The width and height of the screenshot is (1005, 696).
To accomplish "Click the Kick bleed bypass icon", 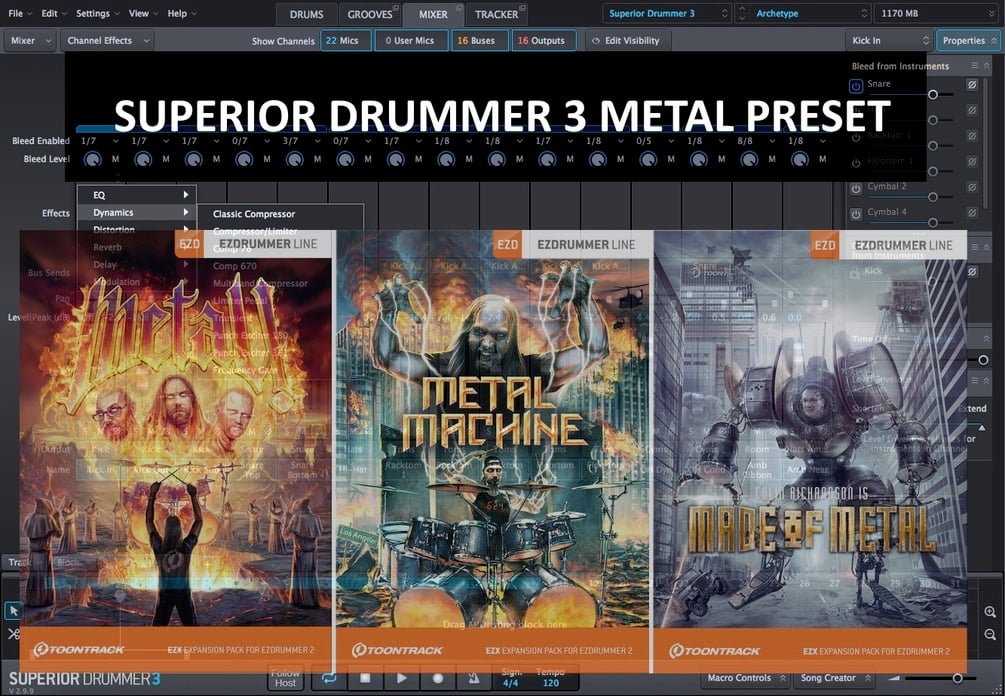I will pyautogui.click(x=972, y=272).
